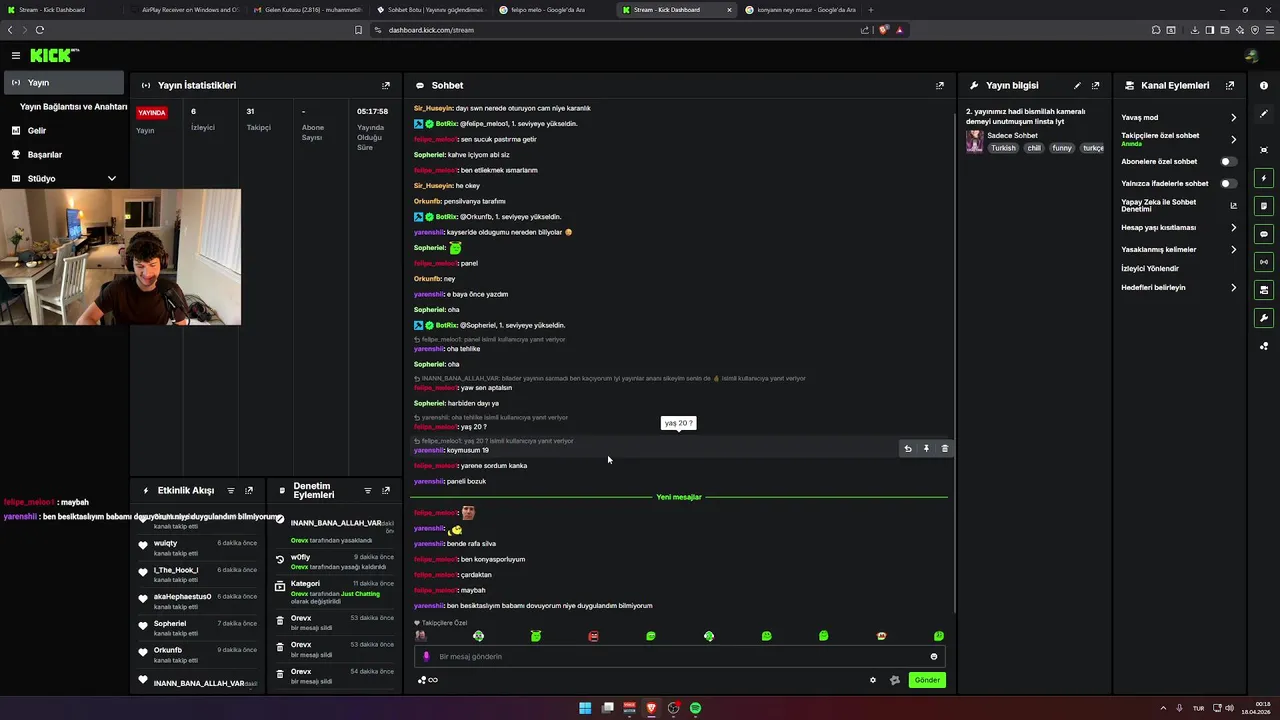The height and width of the screenshot is (720, 1280).
Task: Edit stream info pencil in Yayın bilgisi
Action: 1077,85
